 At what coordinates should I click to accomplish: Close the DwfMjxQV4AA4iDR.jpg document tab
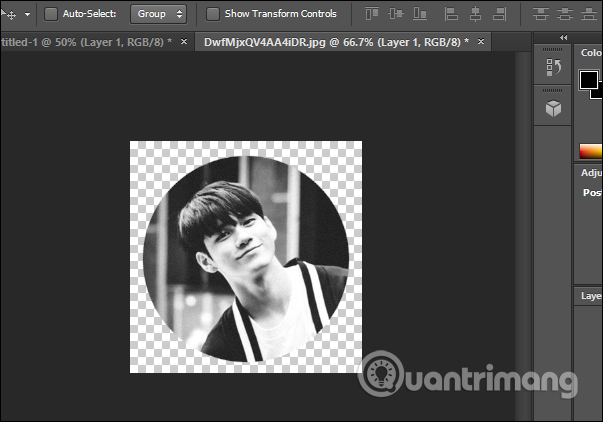click(481, 42)
